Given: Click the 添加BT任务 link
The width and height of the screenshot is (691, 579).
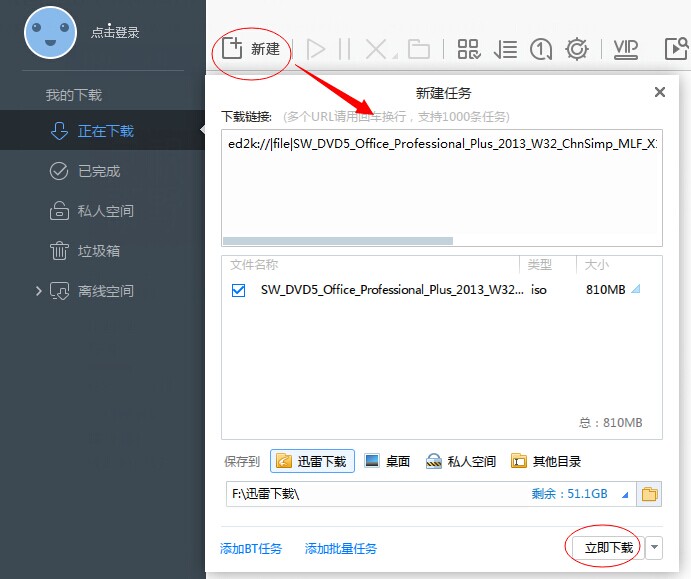Looking at the screenshot, I should [251, 549].
